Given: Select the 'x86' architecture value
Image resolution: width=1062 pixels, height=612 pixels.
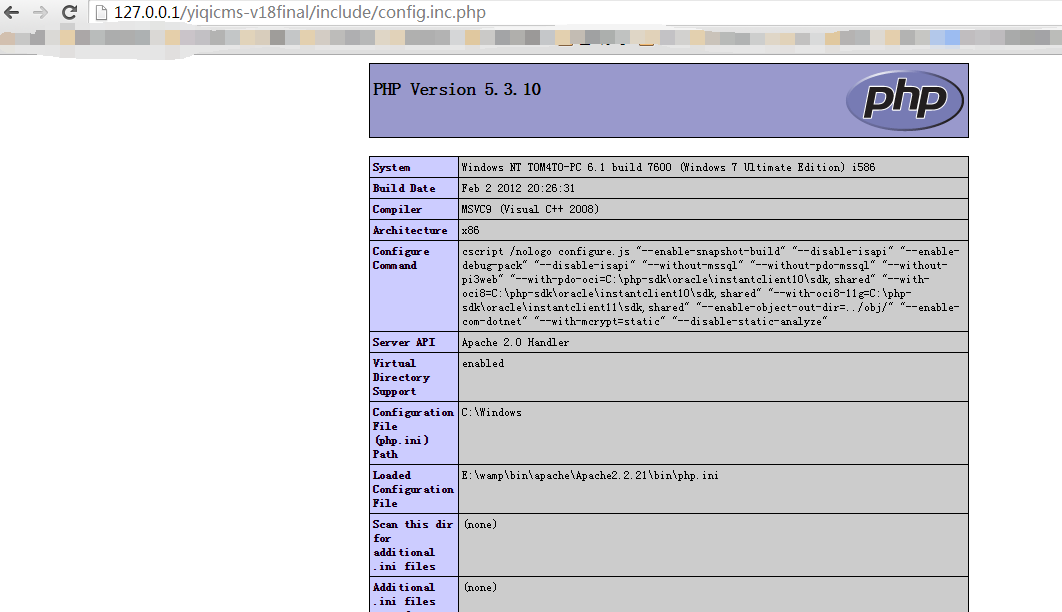Looking at the screenshot, I should coord(470,230).
